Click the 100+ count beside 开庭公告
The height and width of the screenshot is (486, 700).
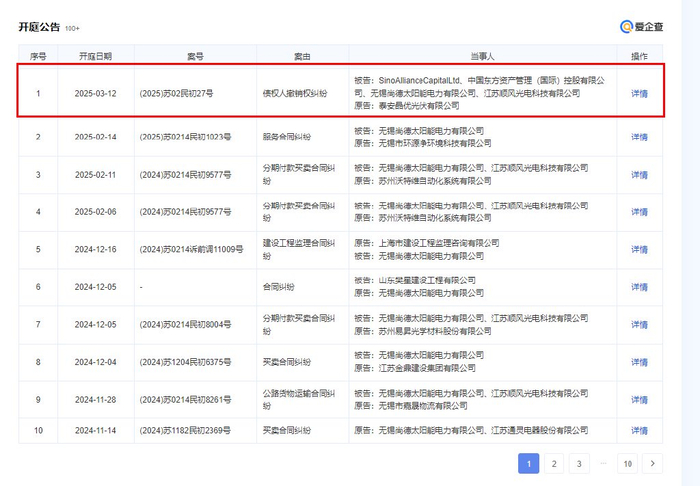point(72,29)
